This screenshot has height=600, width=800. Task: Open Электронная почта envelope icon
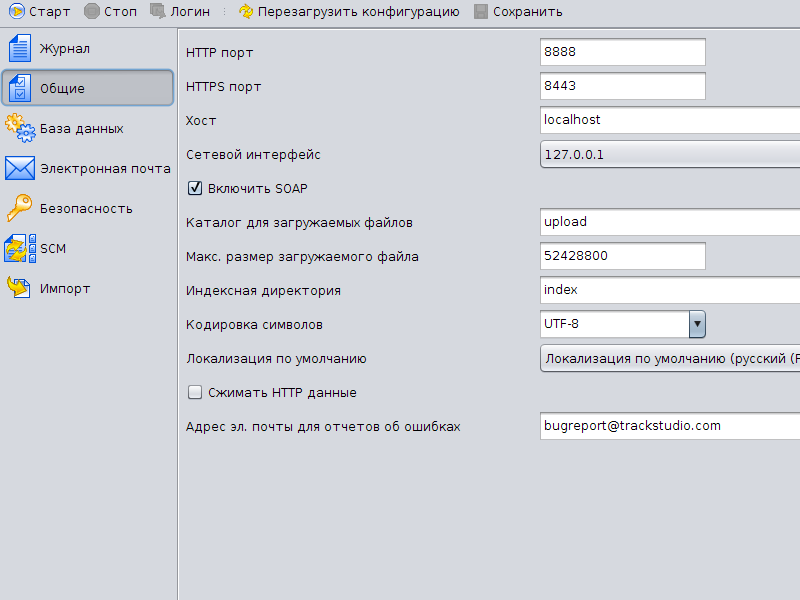click(20, 168)
